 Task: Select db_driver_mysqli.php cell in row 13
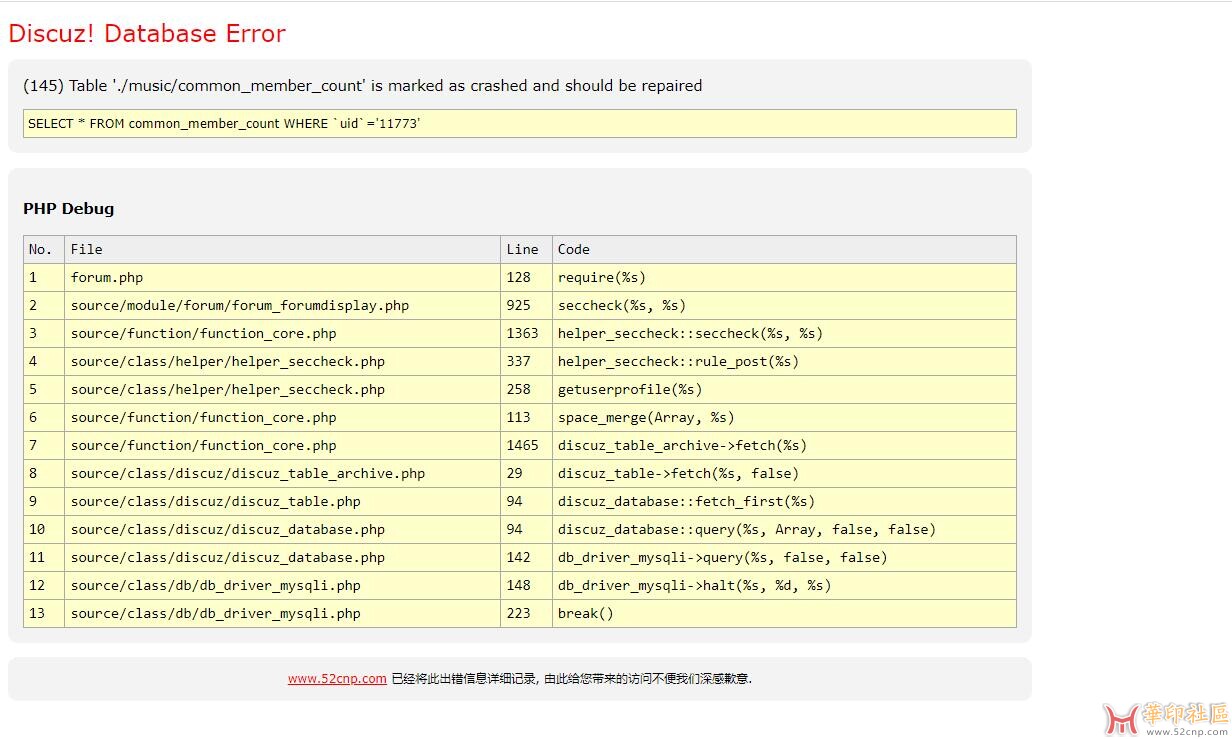(x=283, y=613)
